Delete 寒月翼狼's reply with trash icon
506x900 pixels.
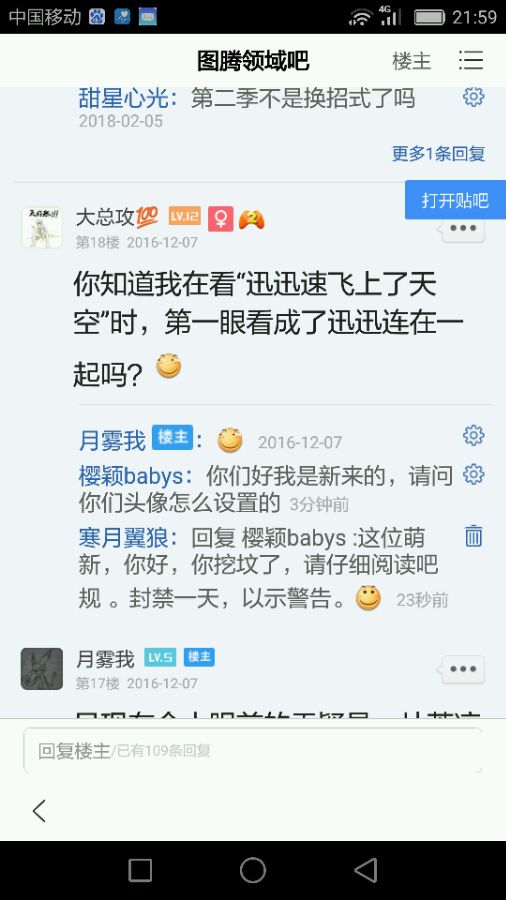click(x=473, y=536)
